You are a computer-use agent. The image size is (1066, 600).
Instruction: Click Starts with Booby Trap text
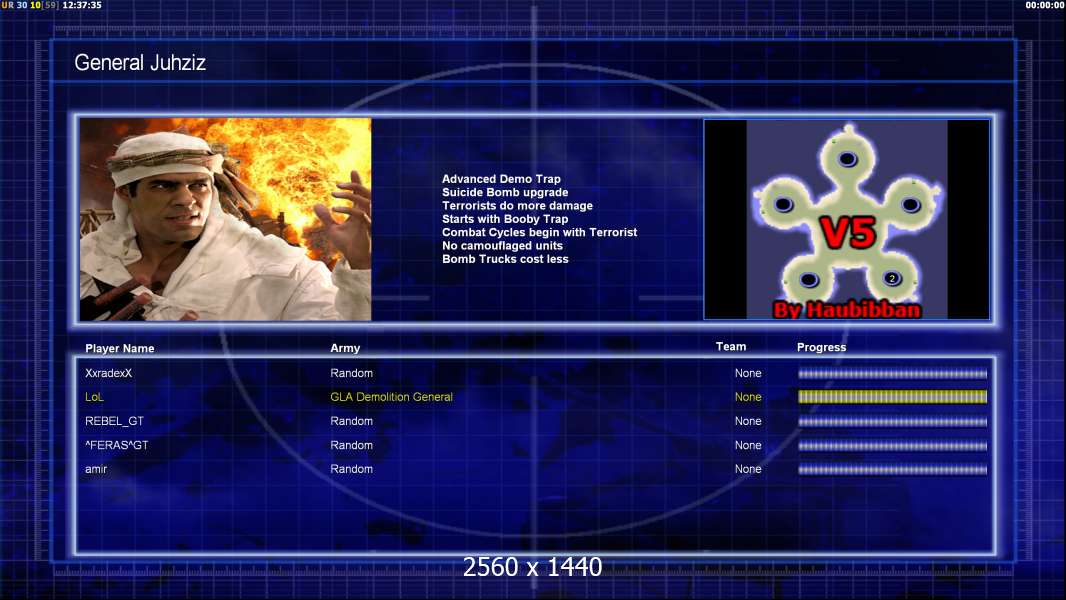505,219
